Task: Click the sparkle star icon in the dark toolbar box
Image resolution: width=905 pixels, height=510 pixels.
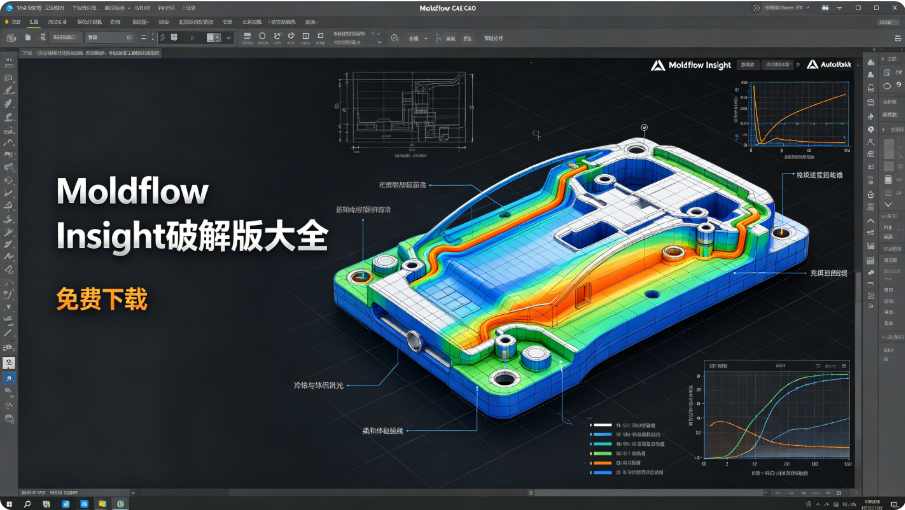Action: [x=163, y=38]
